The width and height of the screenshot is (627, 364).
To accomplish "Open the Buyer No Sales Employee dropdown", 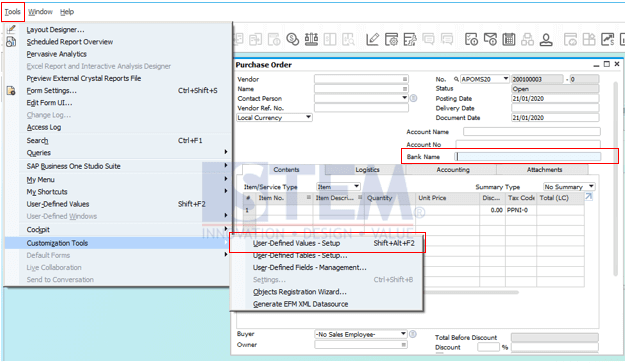I will click(x=403, y=334).
